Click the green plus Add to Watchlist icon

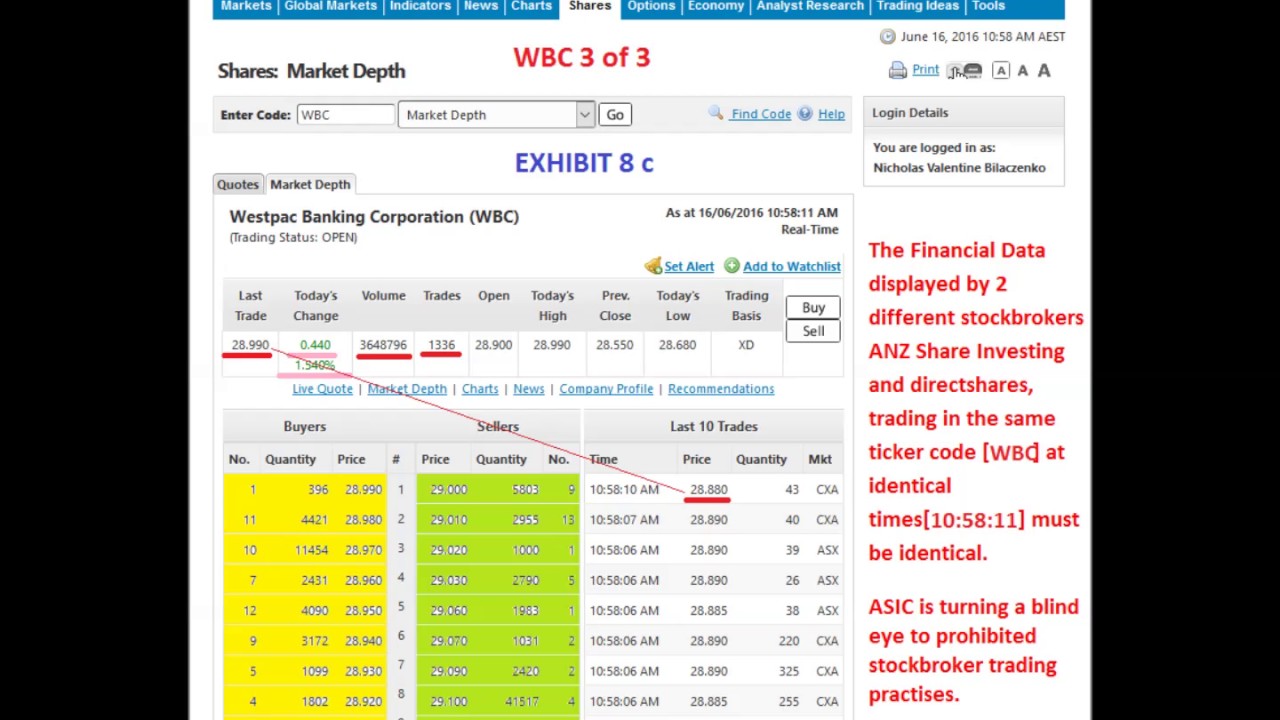pos(732,266)
